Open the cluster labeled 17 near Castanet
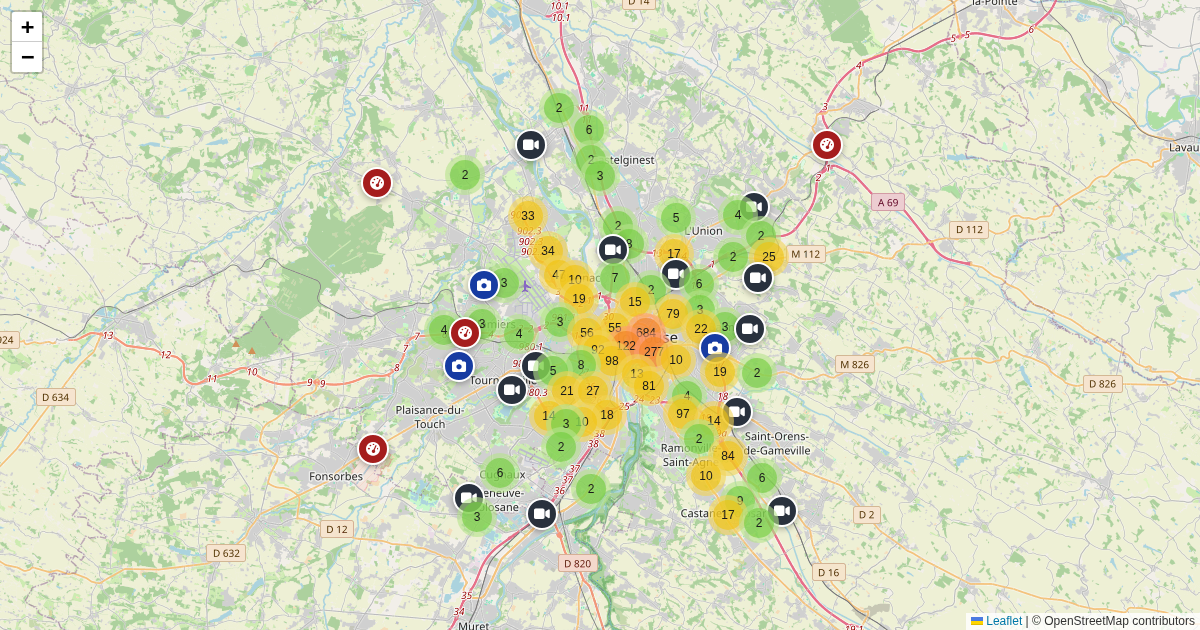The height and width of the screenshot is (630, 1200). pyautogui.click(x=728, y=515)
